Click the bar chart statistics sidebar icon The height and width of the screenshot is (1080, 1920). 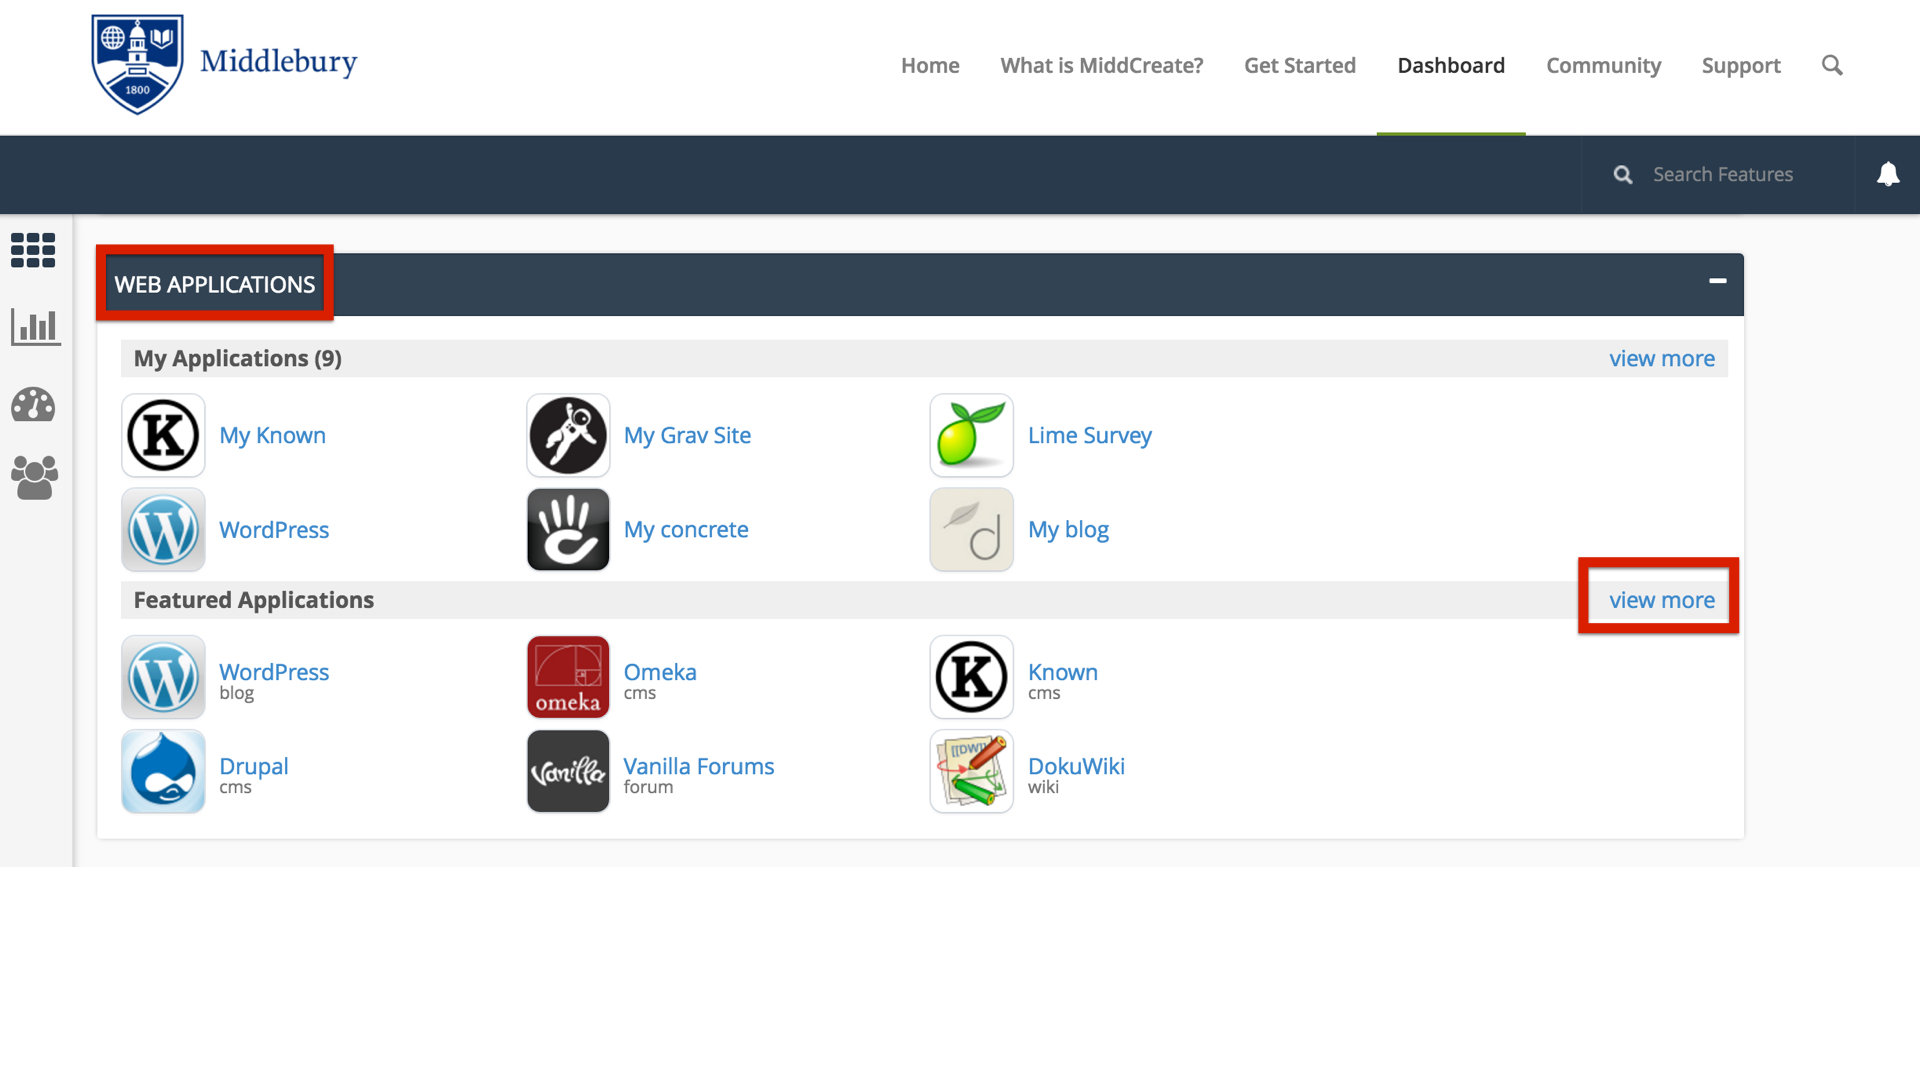35,326
